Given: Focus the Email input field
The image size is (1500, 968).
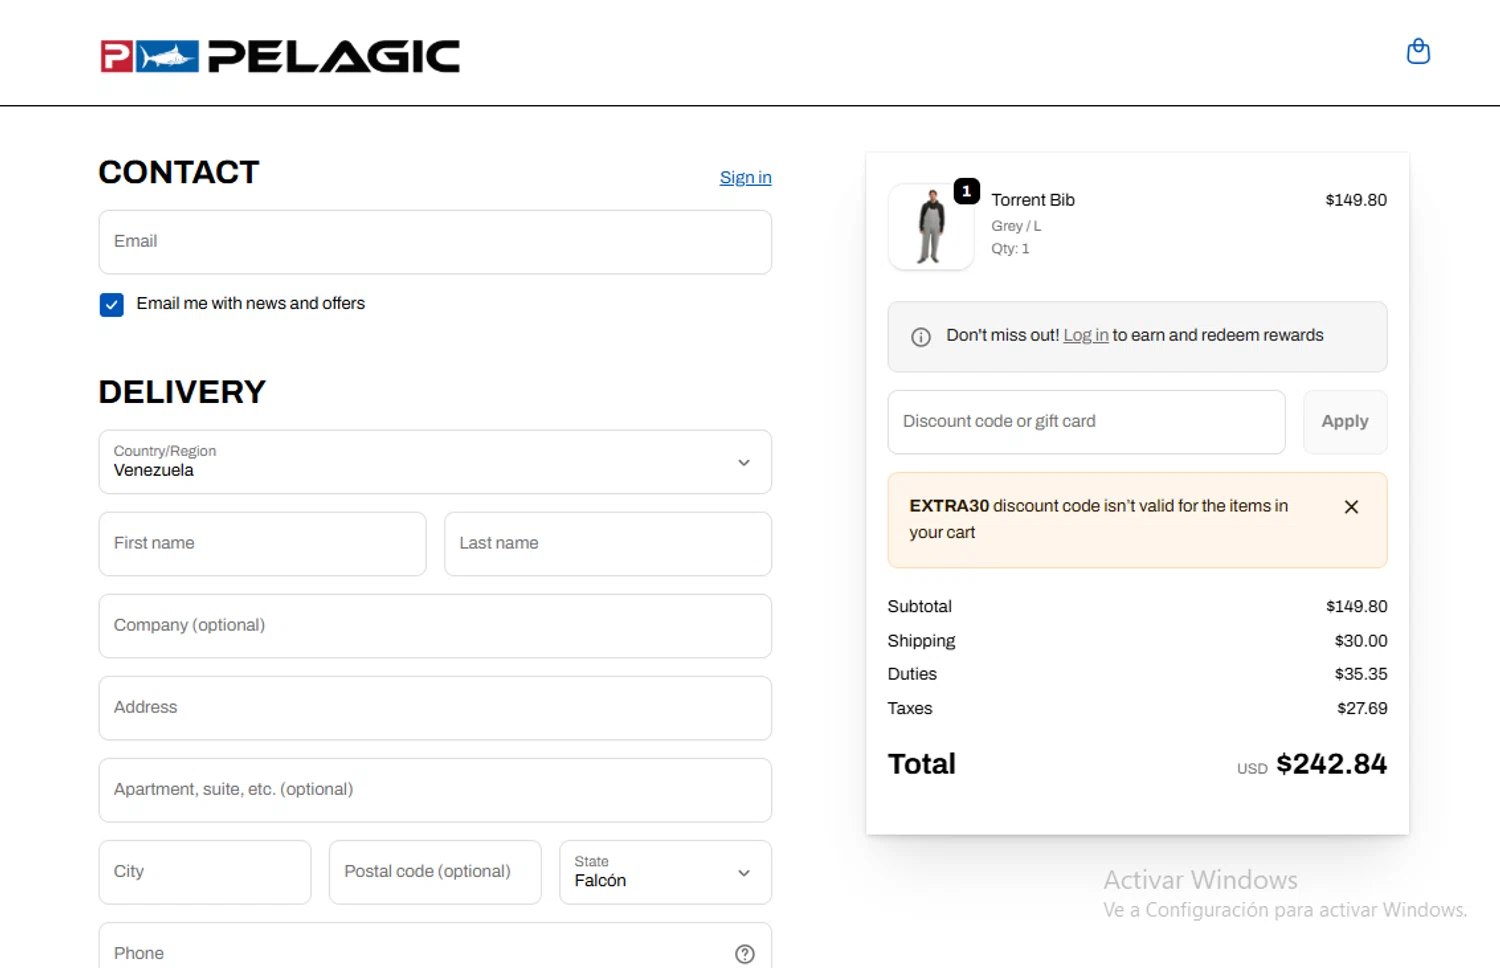Looking at the screenshot, I should pos(435,242).
